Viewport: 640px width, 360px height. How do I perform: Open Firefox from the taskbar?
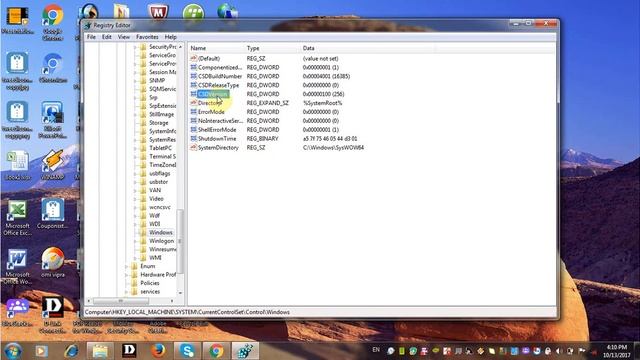(x=158, y=351)
